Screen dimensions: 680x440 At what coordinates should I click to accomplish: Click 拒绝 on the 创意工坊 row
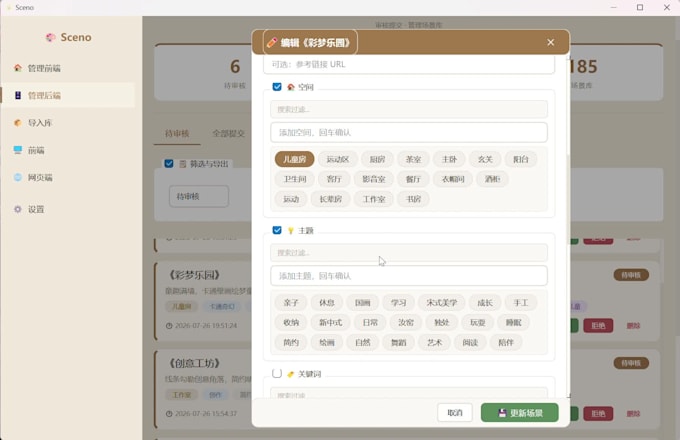[x=598, y=414]
